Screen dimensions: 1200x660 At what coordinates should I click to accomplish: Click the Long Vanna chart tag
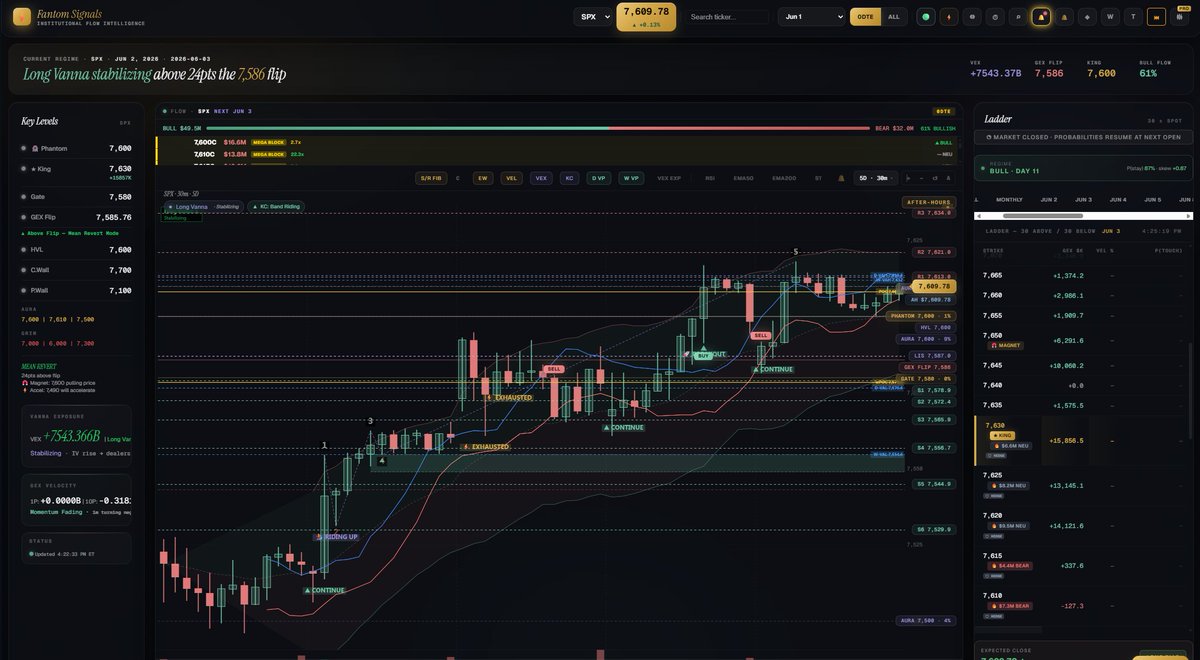205,207
